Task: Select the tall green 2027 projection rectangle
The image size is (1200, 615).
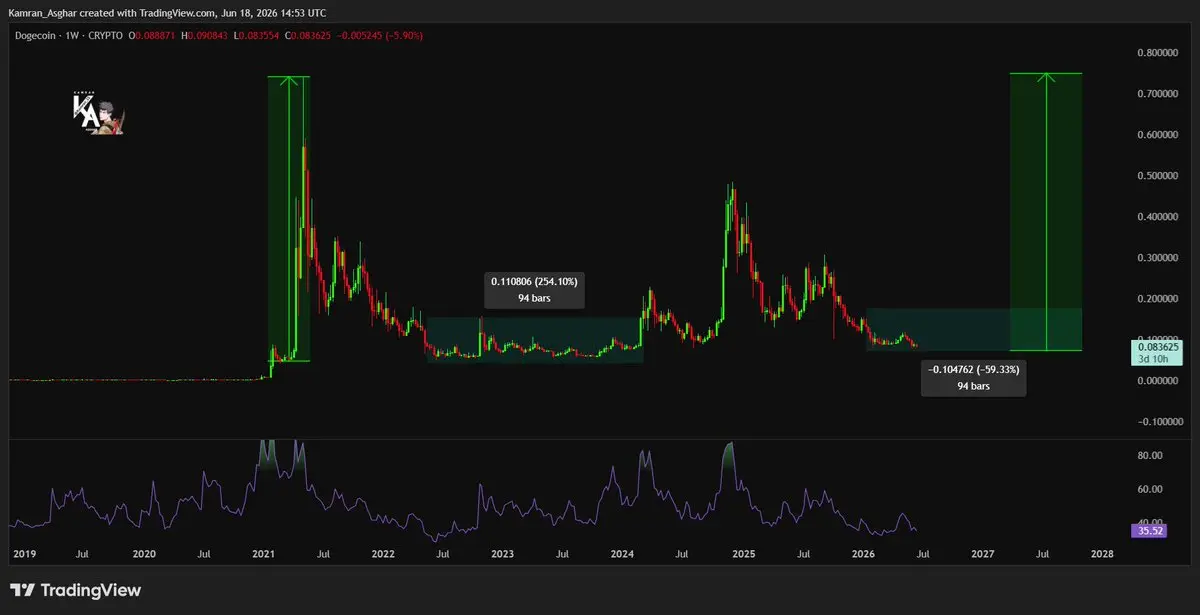Action: (1046, 212)
